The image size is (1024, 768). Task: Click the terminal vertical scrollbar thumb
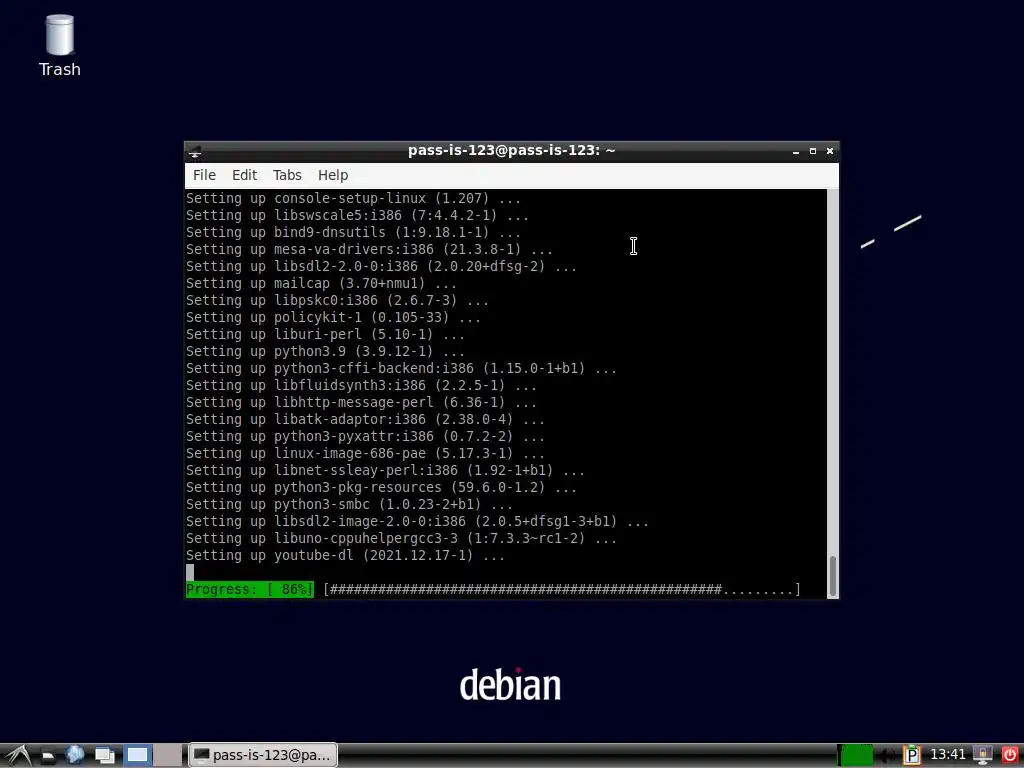833,575
